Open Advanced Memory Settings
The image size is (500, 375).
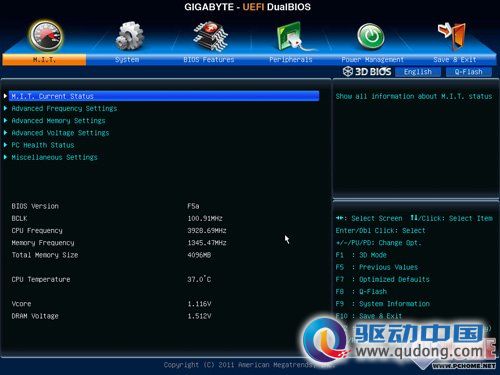(x=58, y=121)
